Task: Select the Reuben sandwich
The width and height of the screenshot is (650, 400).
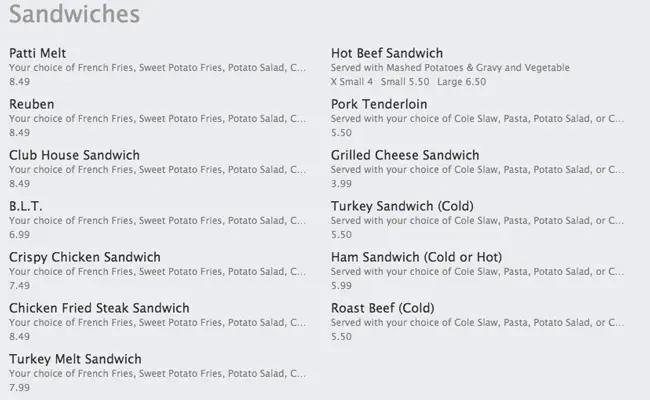Action: click(x=32, y=104)
